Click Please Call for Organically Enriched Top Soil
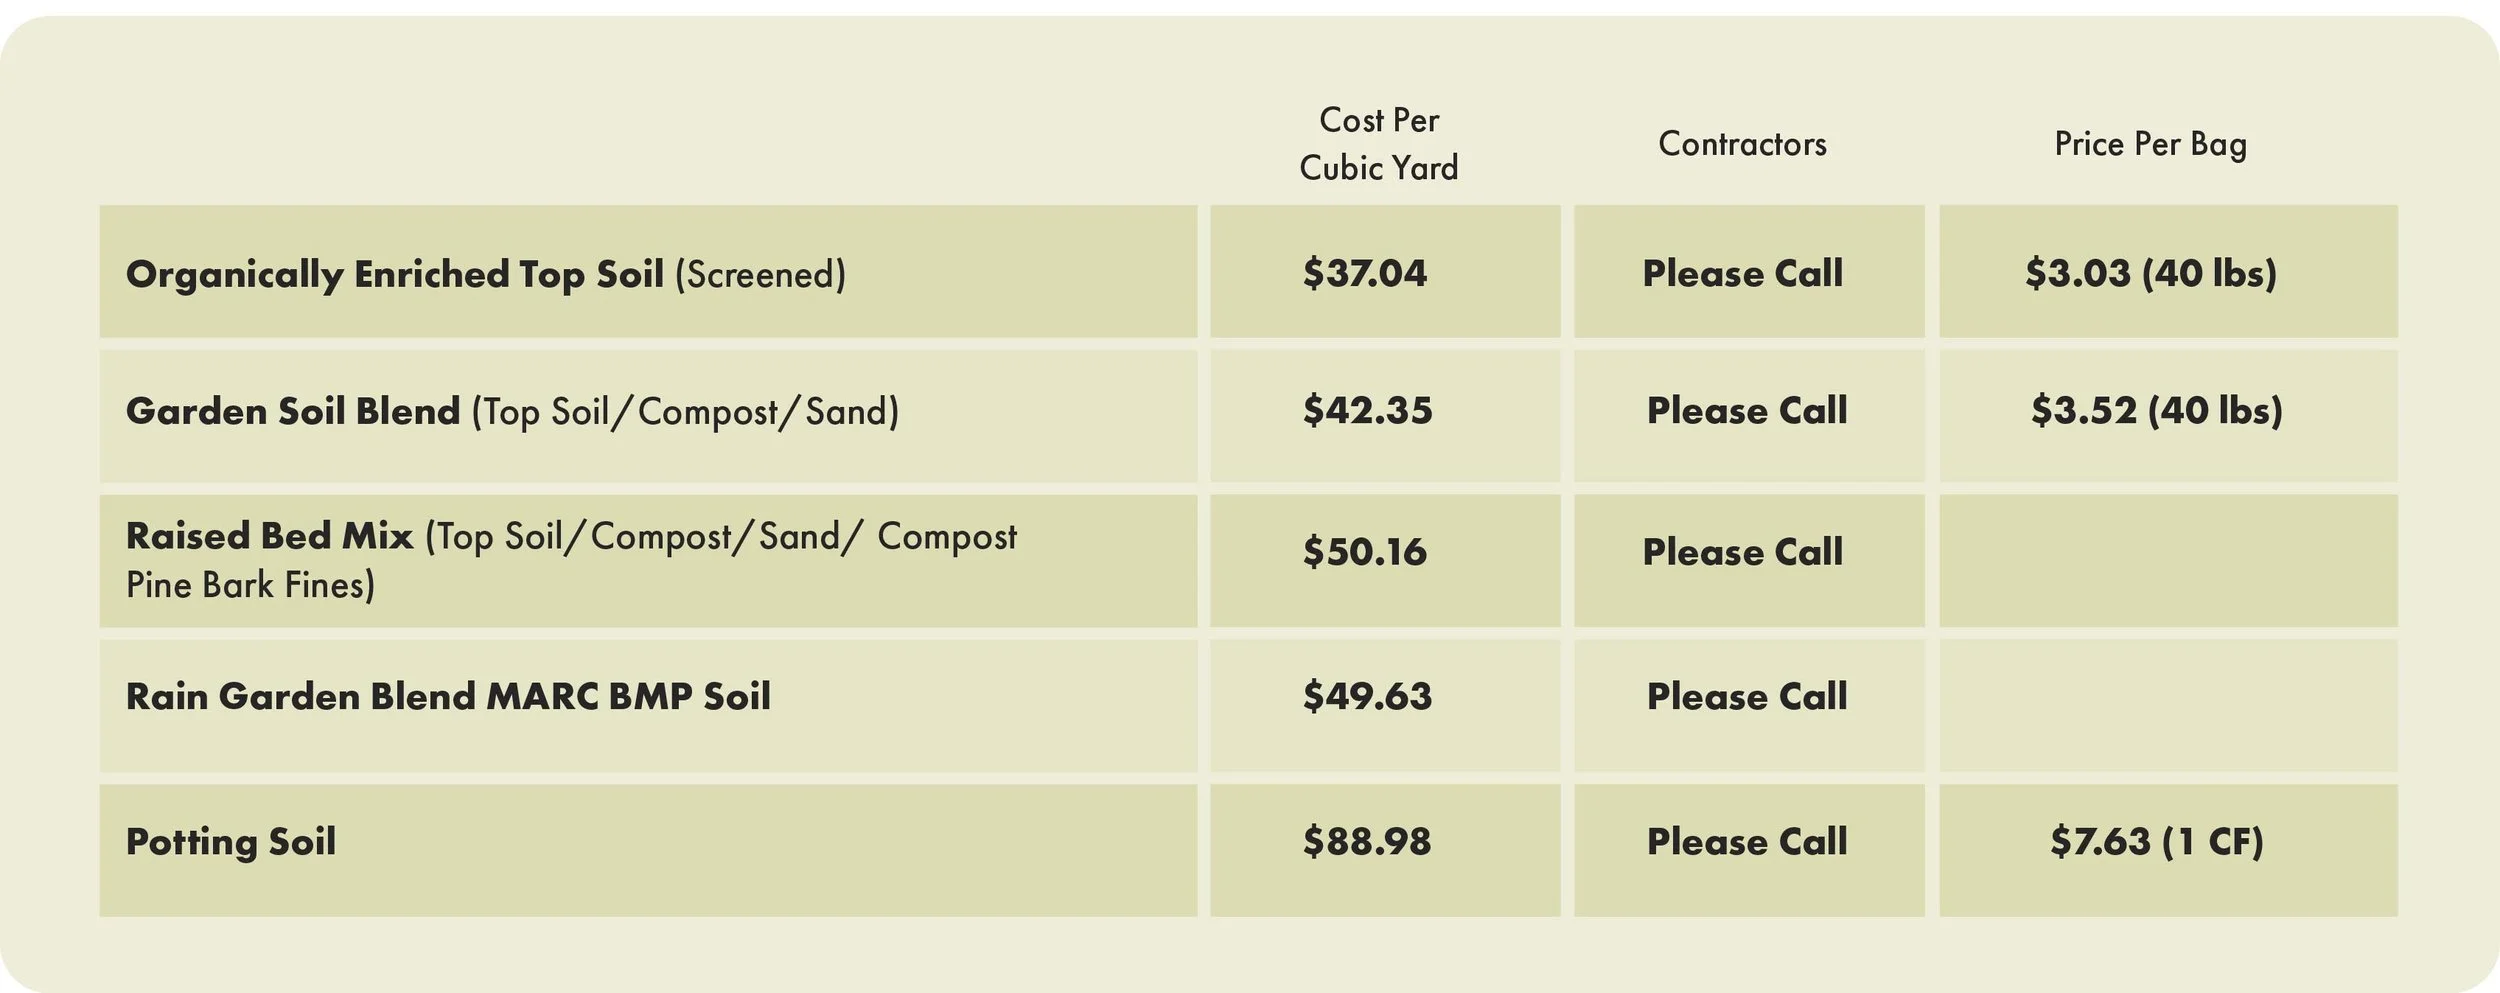Screen dimensions: 2500x993 (1742, 273)
